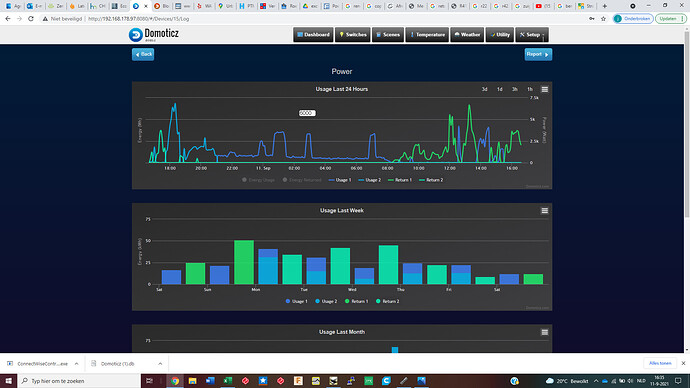The image size is (690, 388).
Task: Click the browser address bar URL
Action: coord(139,19)
